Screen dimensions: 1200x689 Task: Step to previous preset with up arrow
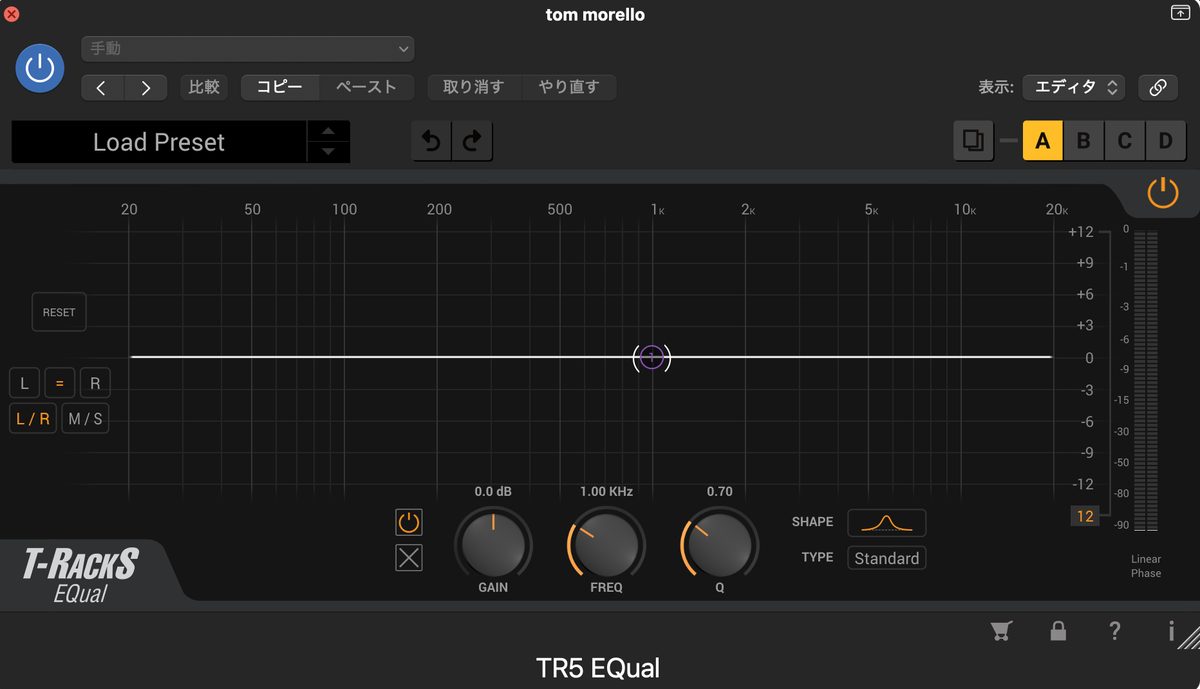[x=328, y=132]
